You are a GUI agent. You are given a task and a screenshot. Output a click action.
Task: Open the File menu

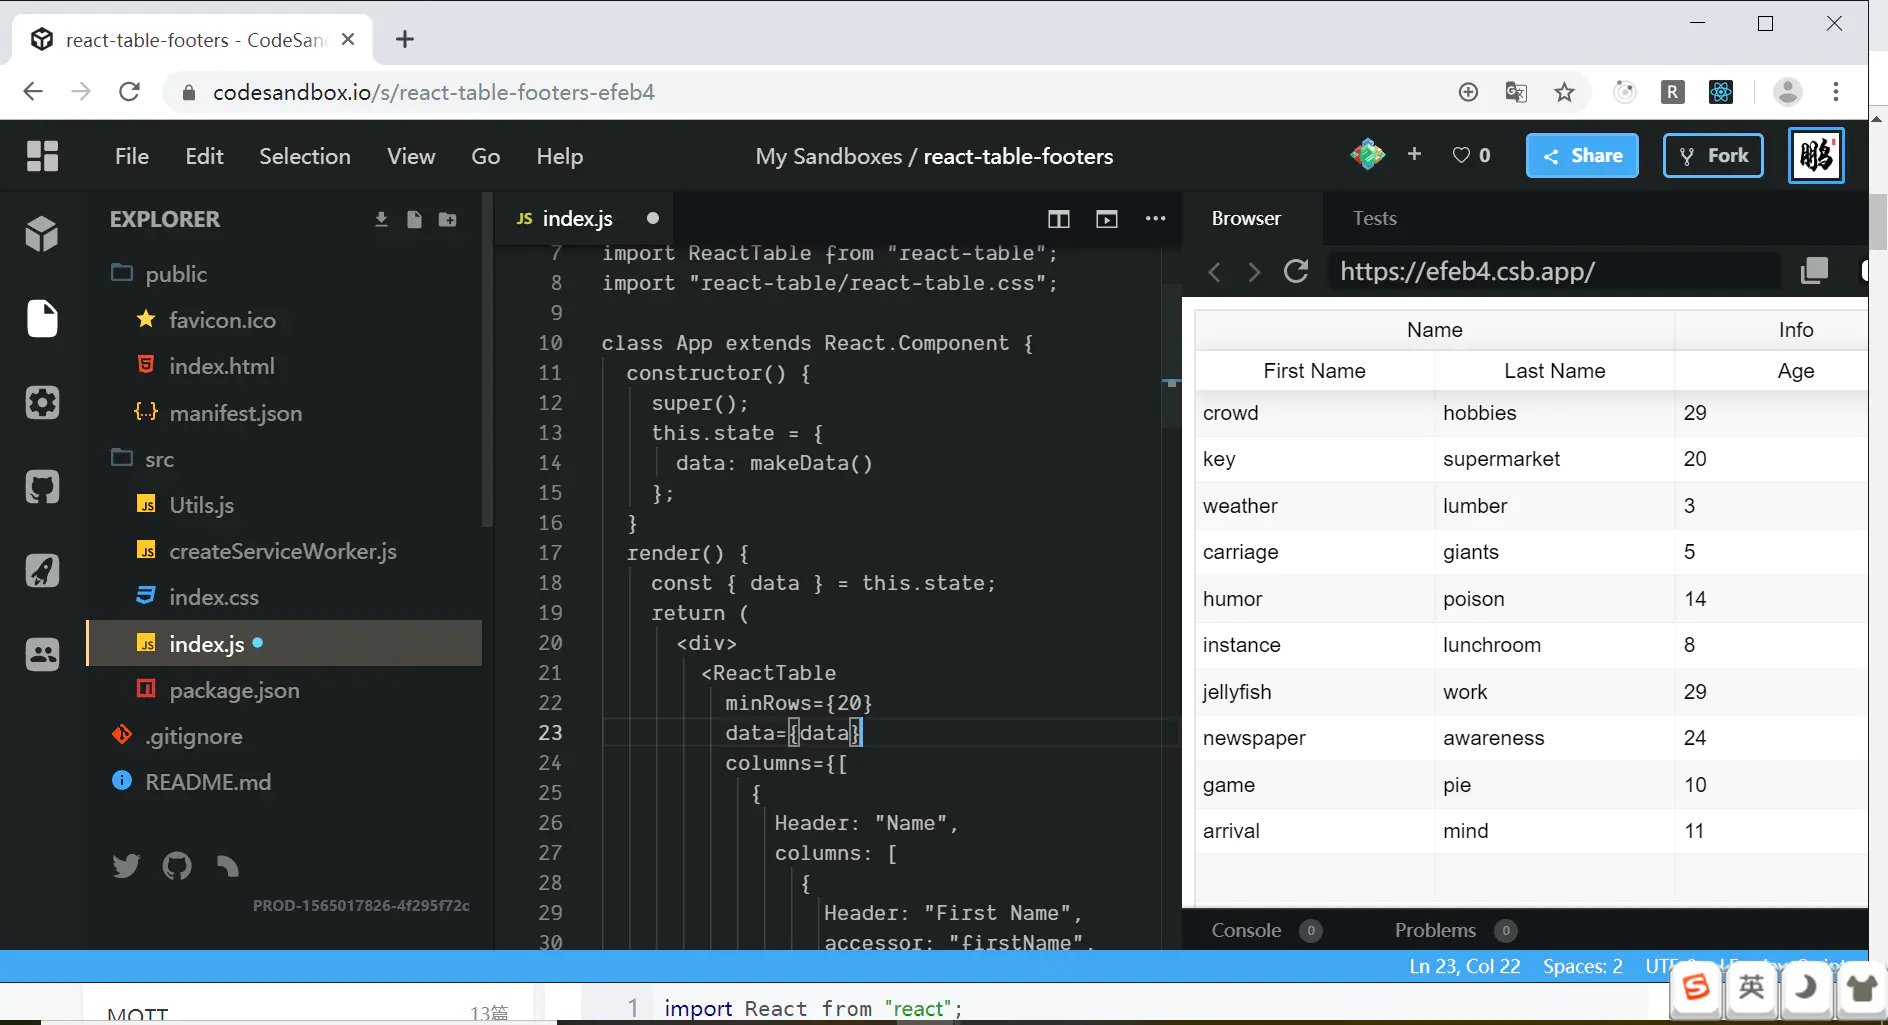pos(131,156)
